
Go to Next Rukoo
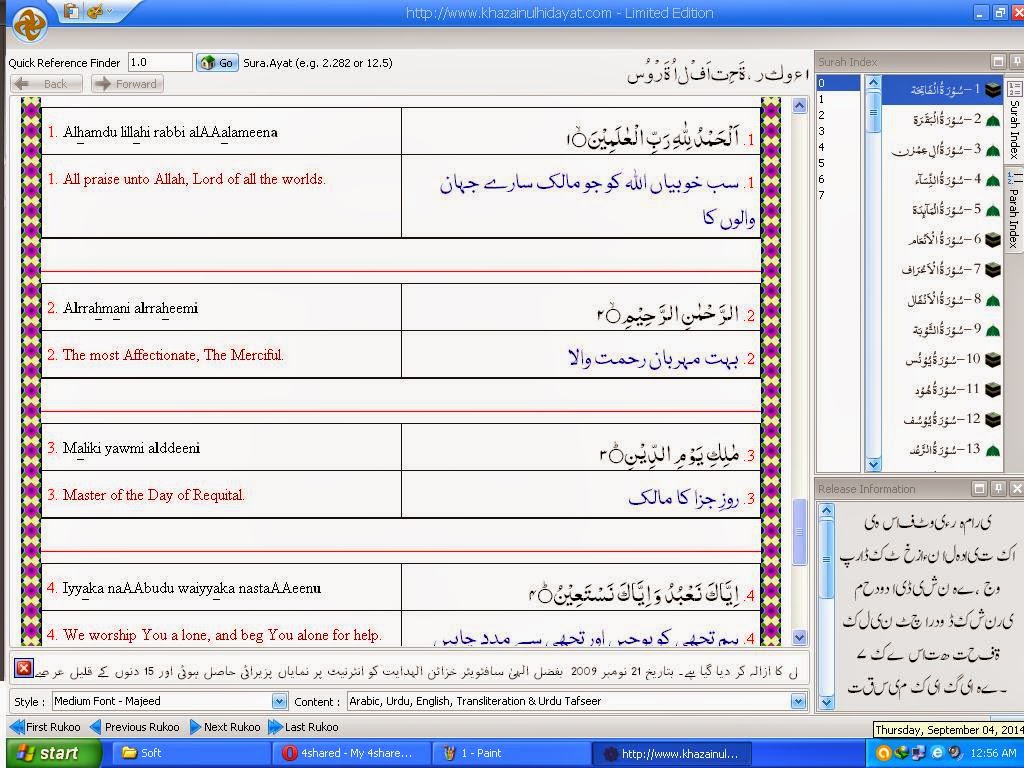(x=225, y=727)
